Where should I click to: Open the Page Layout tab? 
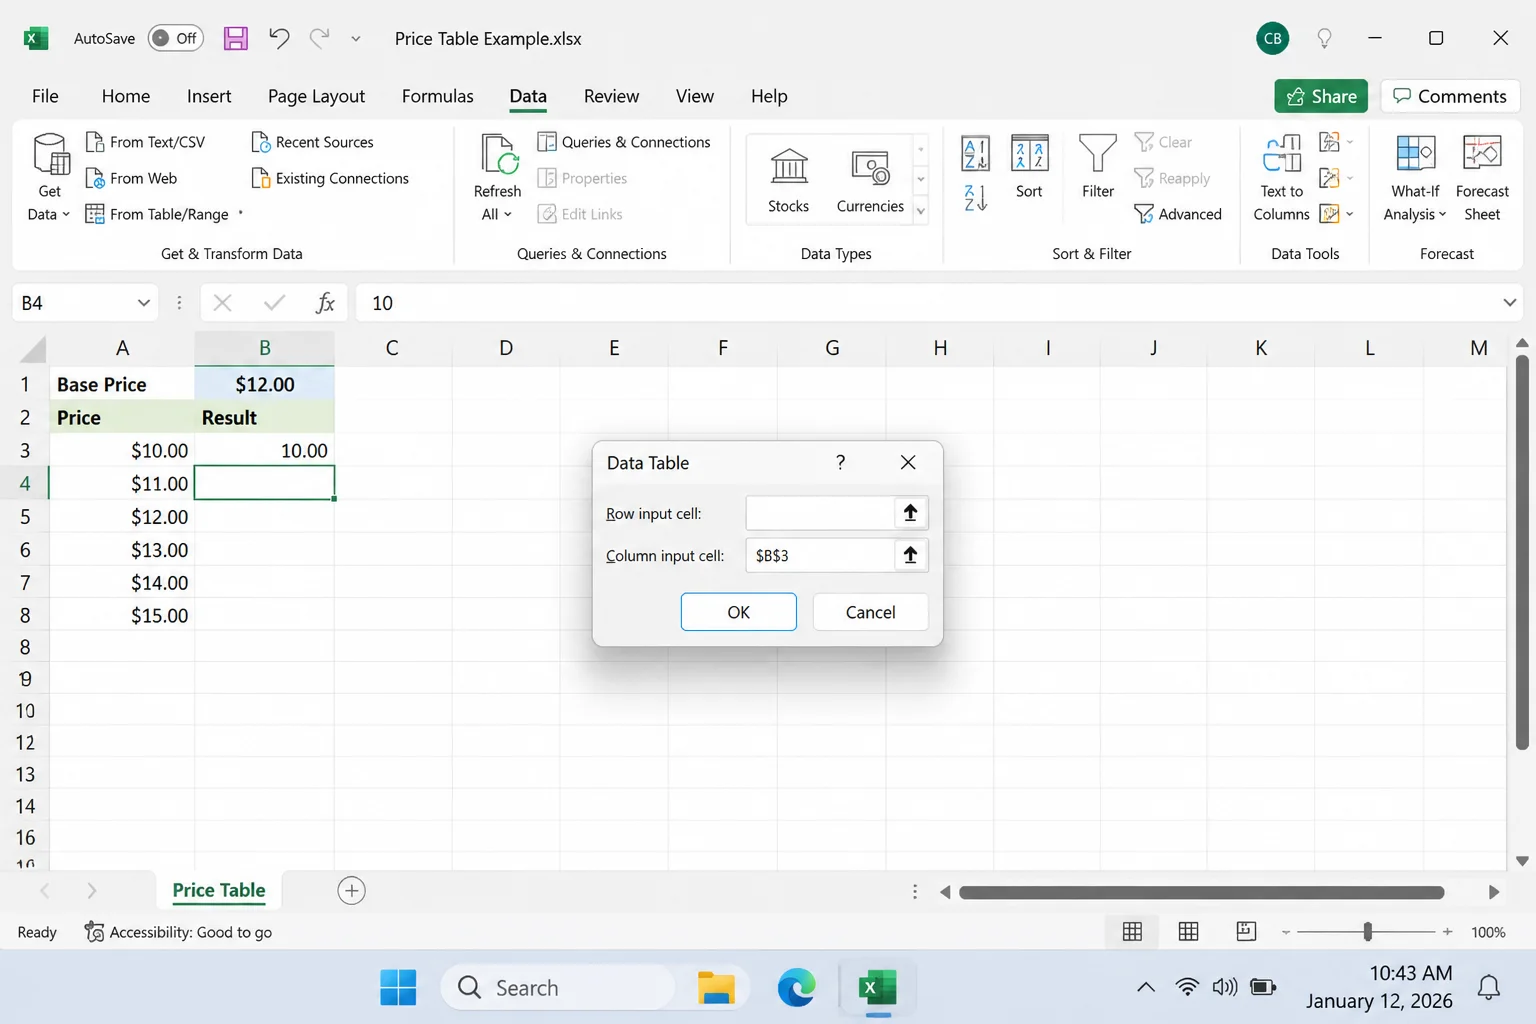316,96
